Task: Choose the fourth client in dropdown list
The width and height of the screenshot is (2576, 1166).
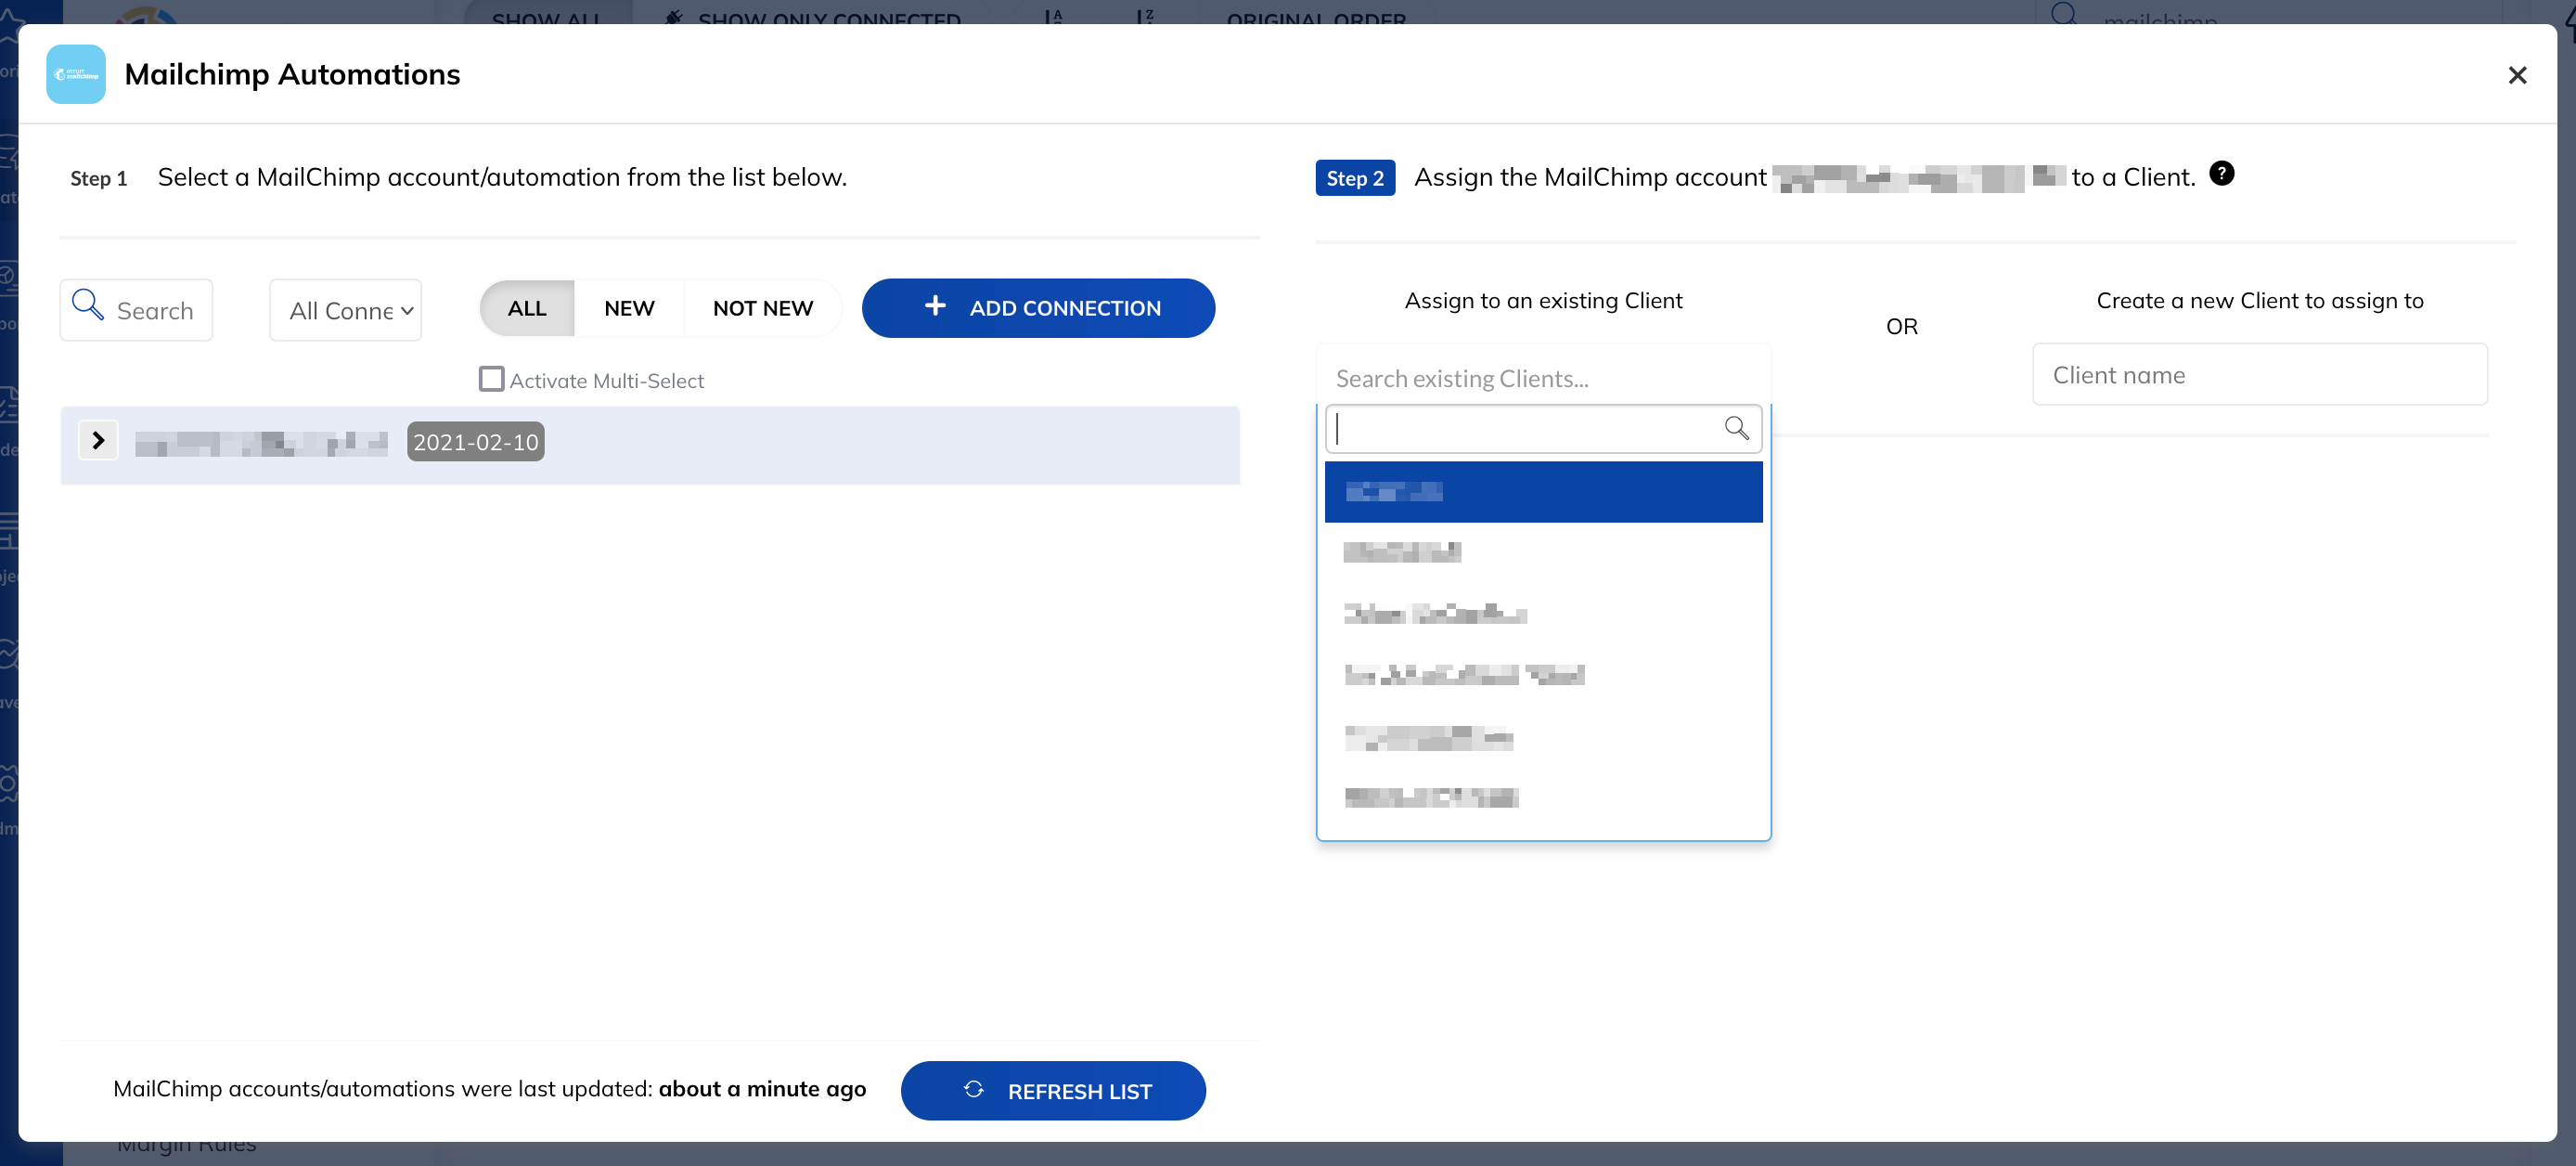Action: pos(1543,675)
